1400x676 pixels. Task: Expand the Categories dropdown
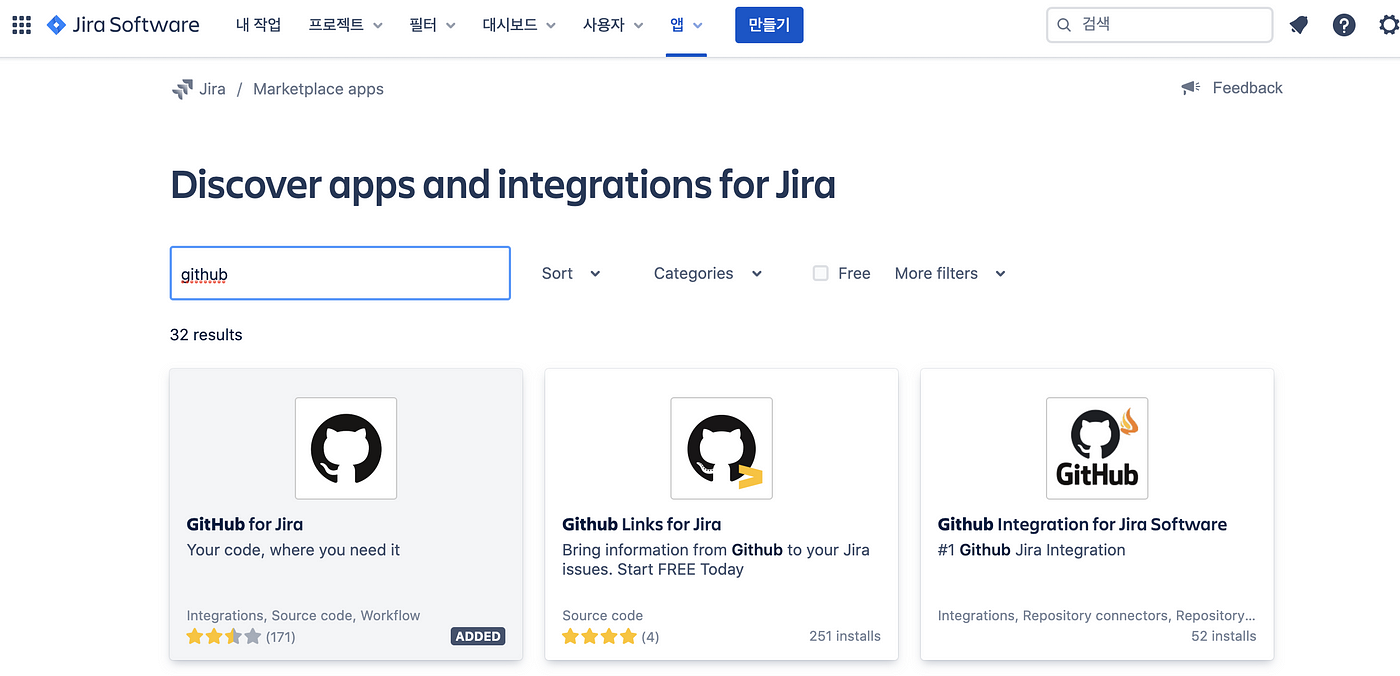708,273
